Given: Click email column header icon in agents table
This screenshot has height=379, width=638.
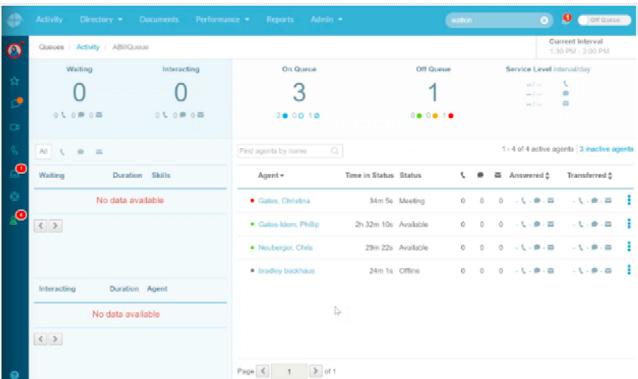Looking at the screenshot, I should coord(498,175).
